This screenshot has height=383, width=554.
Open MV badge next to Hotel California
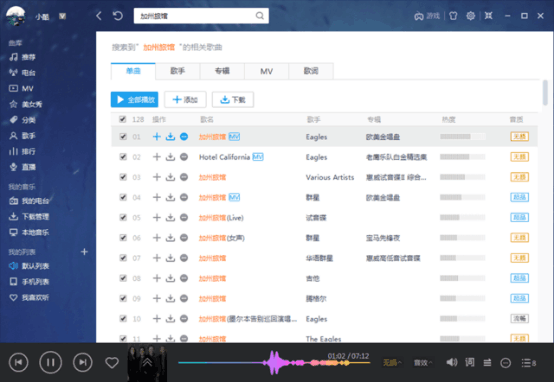[x=258, y=157]
